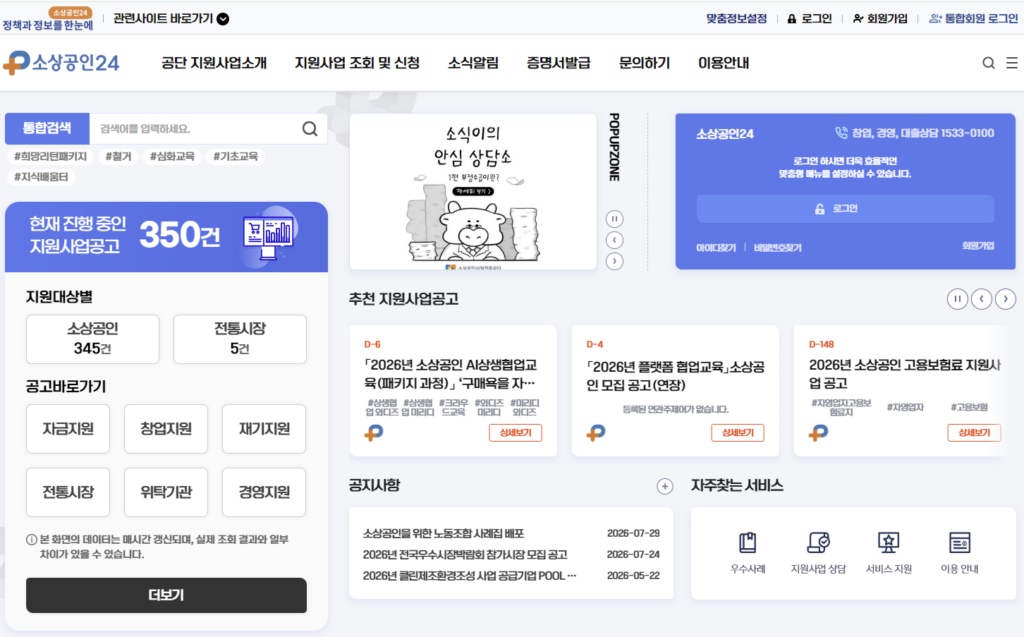The image size is (1024, 637).
Task: Click the 자금지원 button
Action: 68,429
